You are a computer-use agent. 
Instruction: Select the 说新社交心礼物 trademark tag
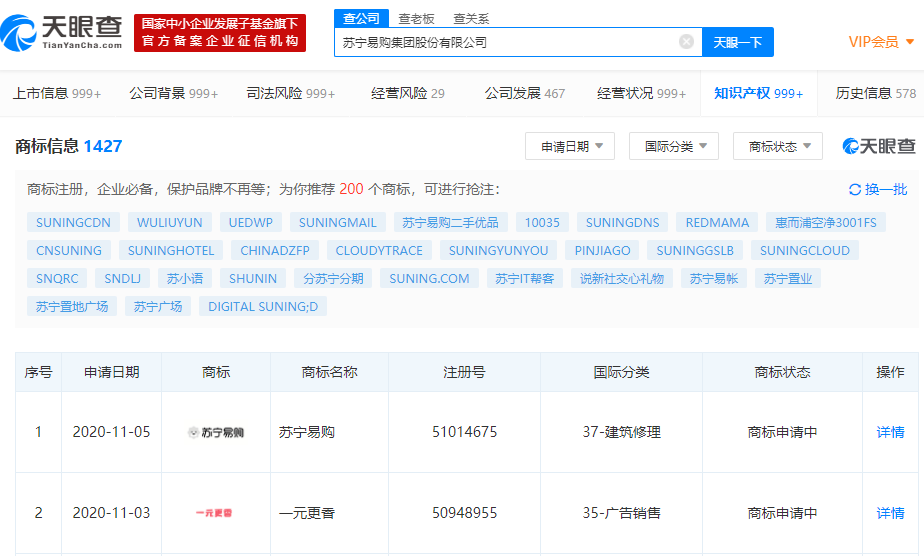(x=622, y=279)
